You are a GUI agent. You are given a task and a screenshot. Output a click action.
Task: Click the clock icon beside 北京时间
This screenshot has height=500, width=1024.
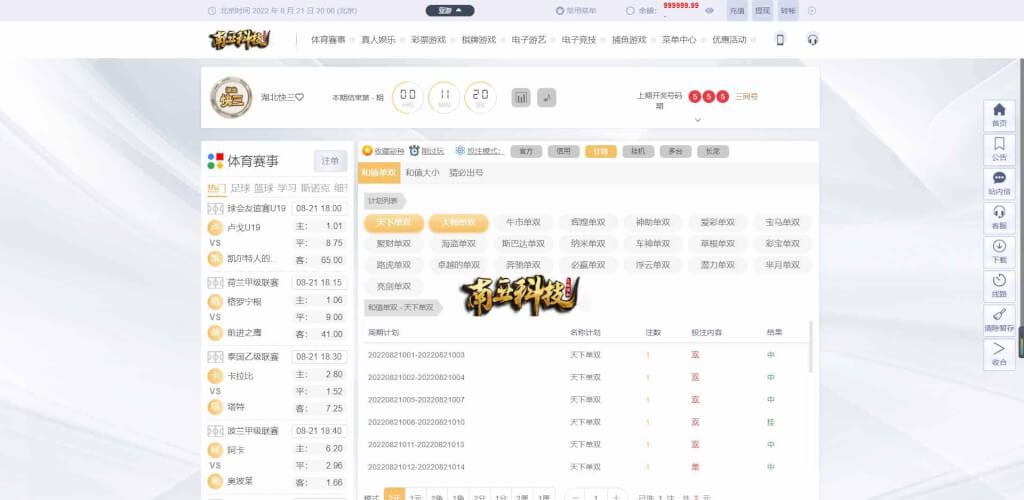212,10
